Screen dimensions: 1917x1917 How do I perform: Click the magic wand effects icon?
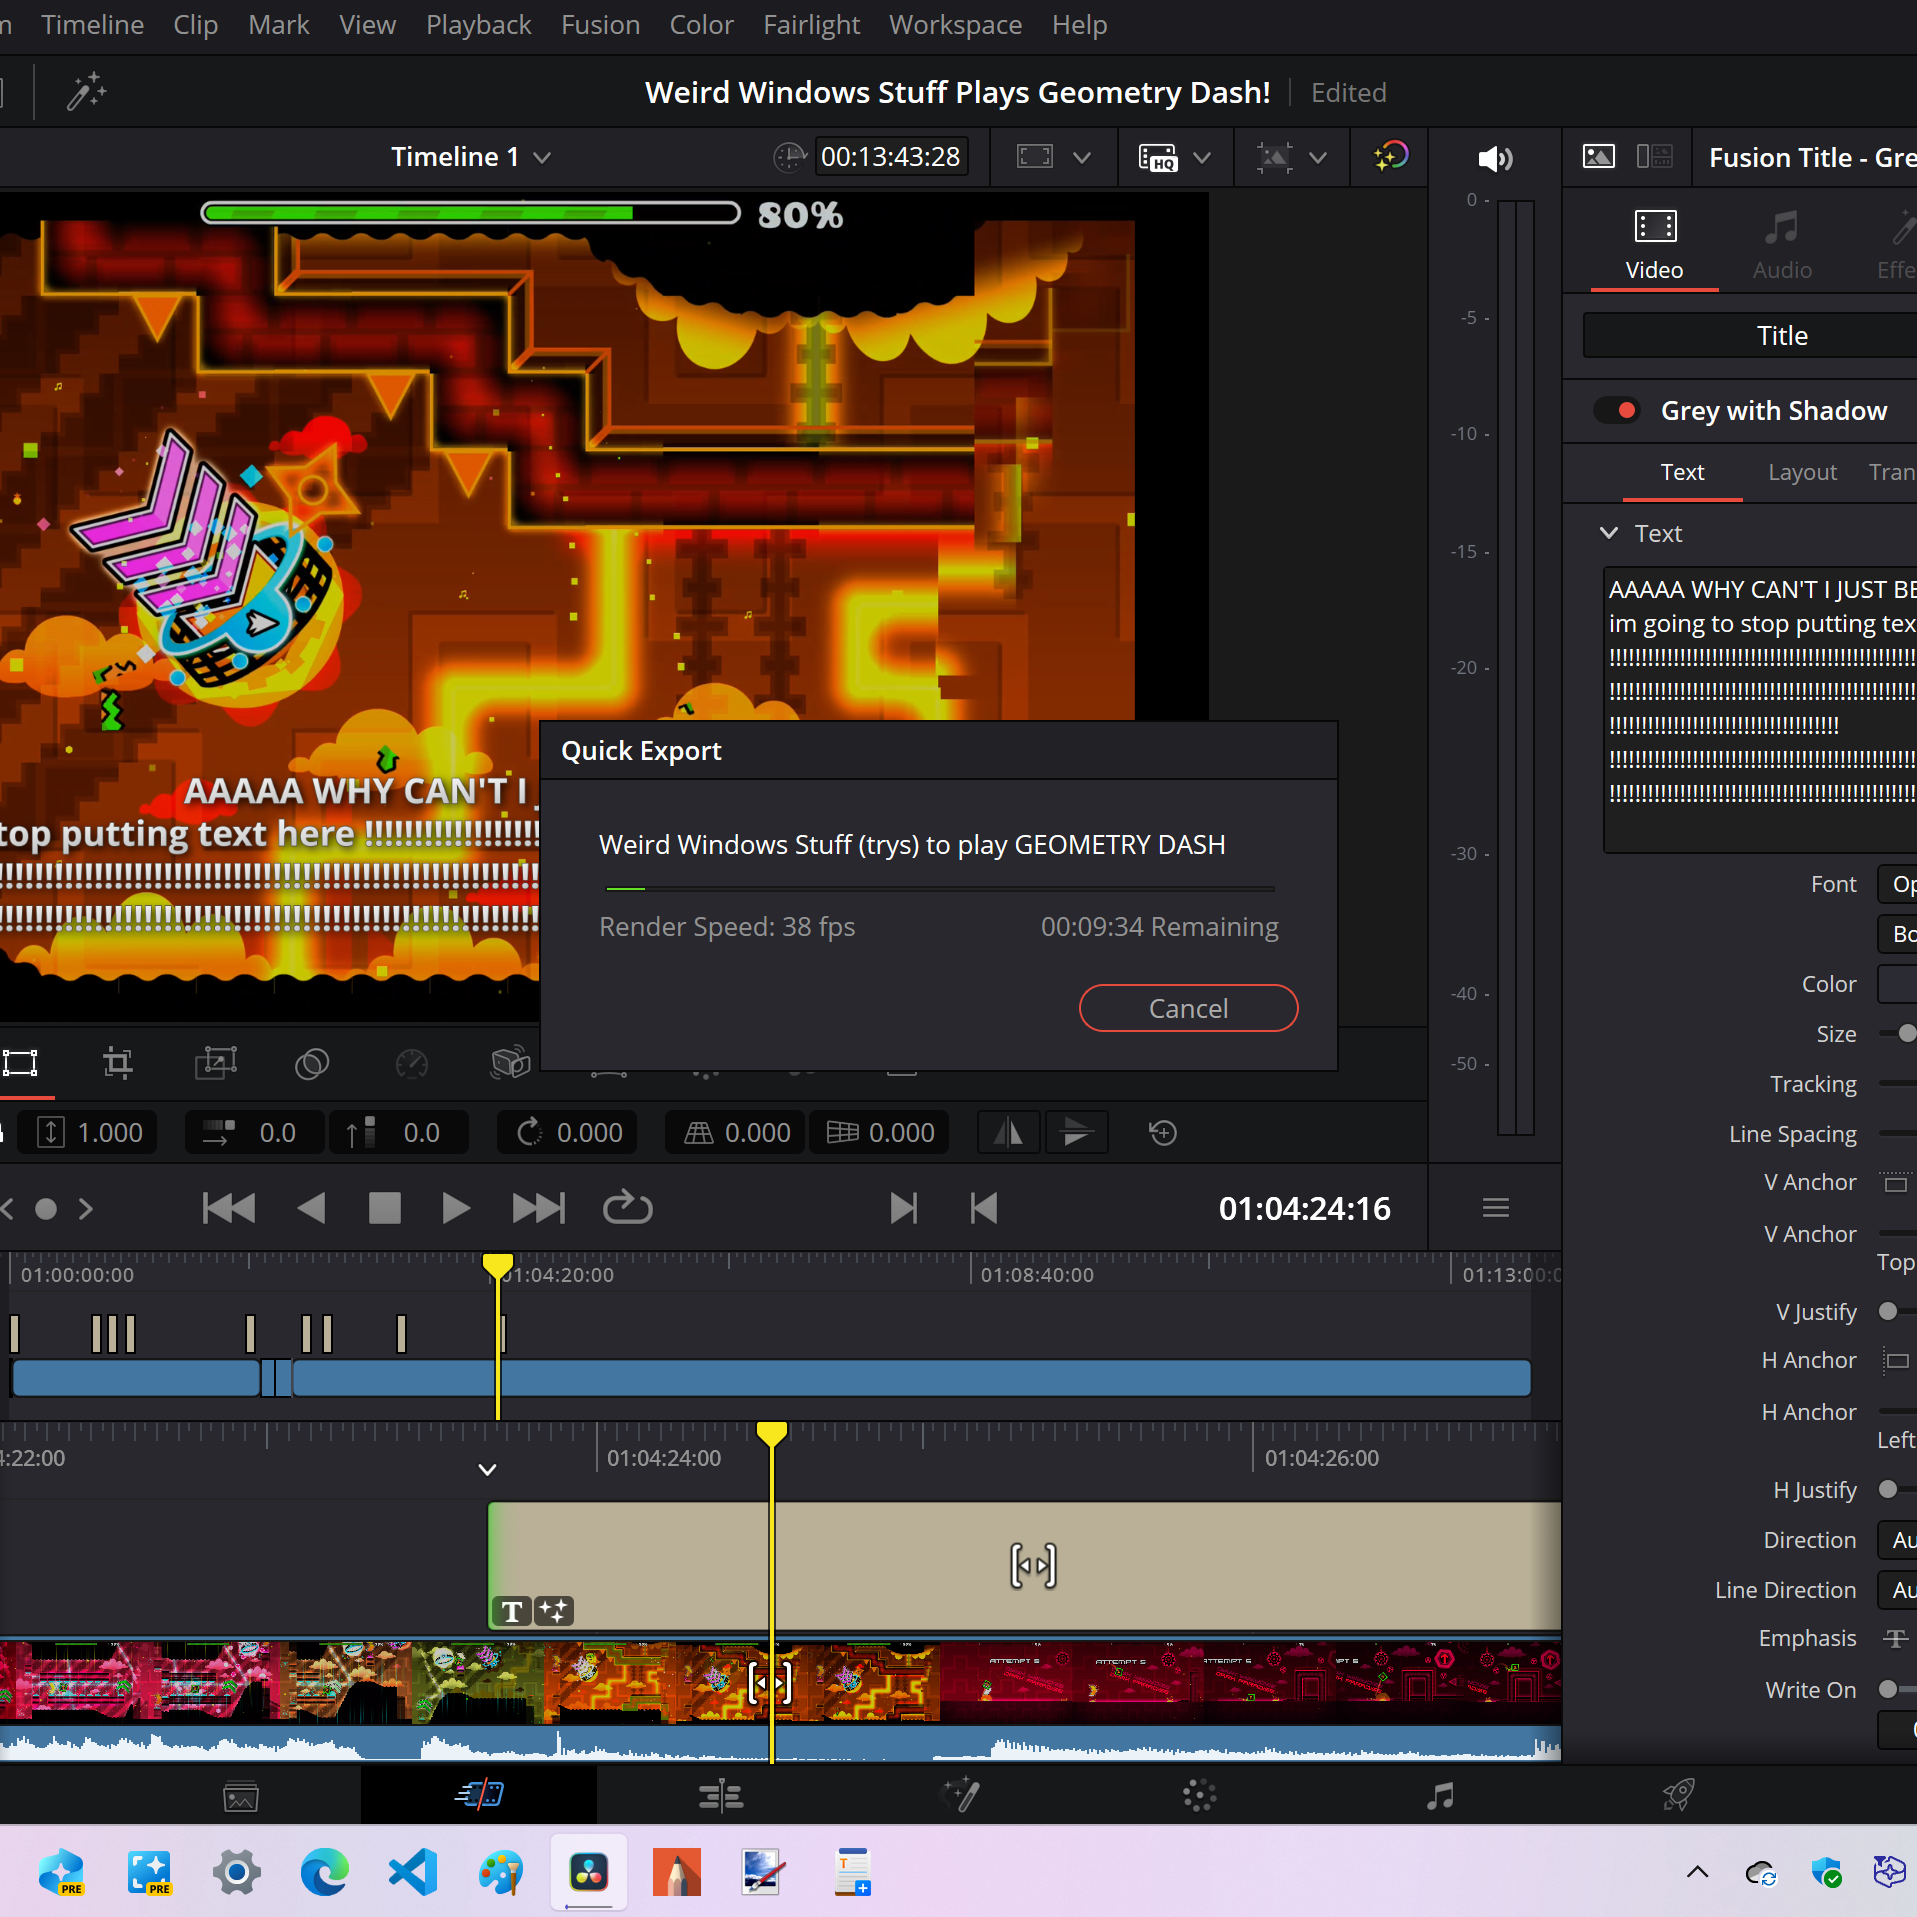87,91
